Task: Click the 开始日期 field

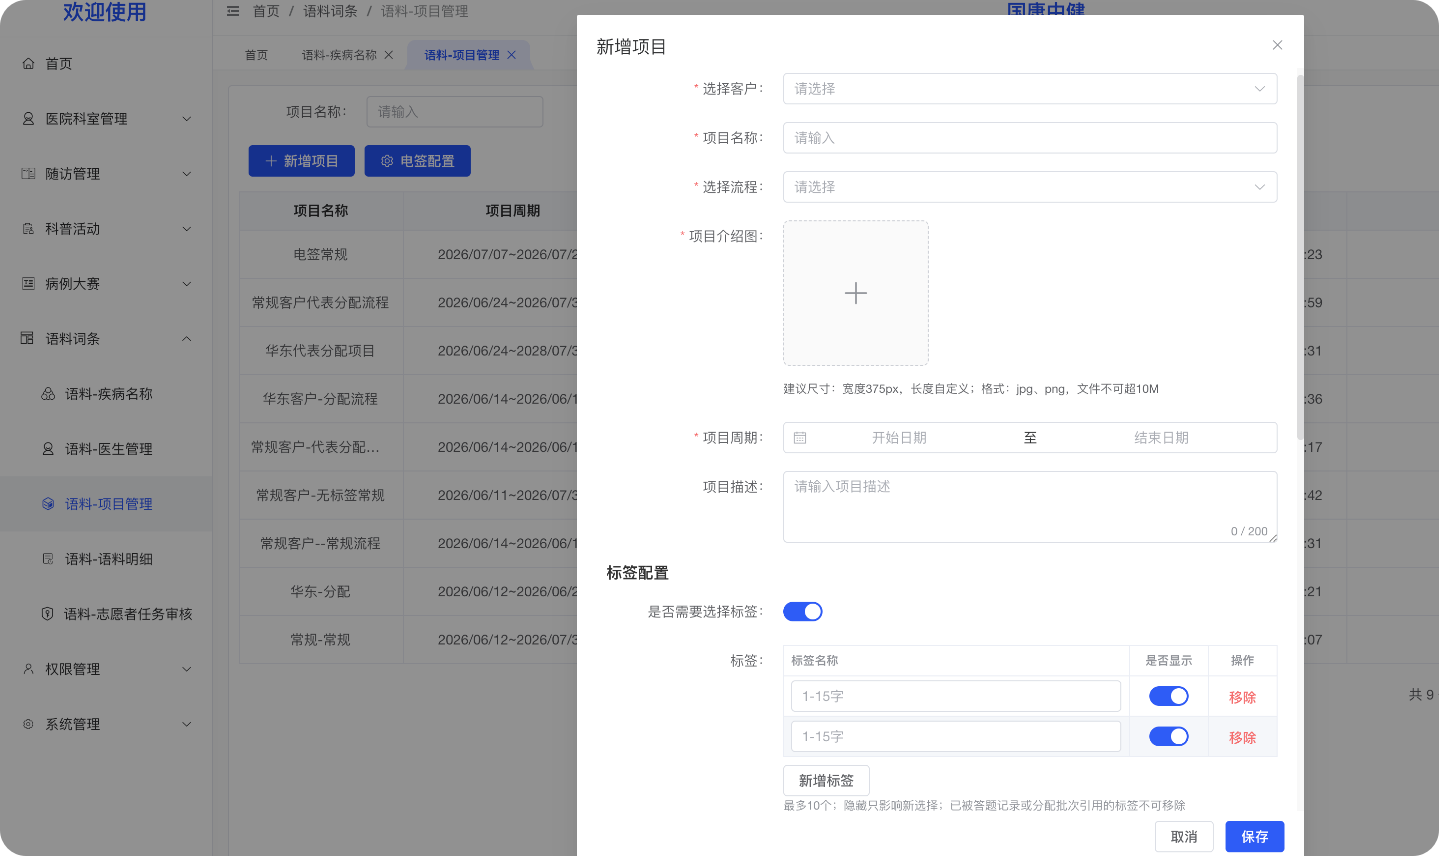Action: tap(899, 437)
